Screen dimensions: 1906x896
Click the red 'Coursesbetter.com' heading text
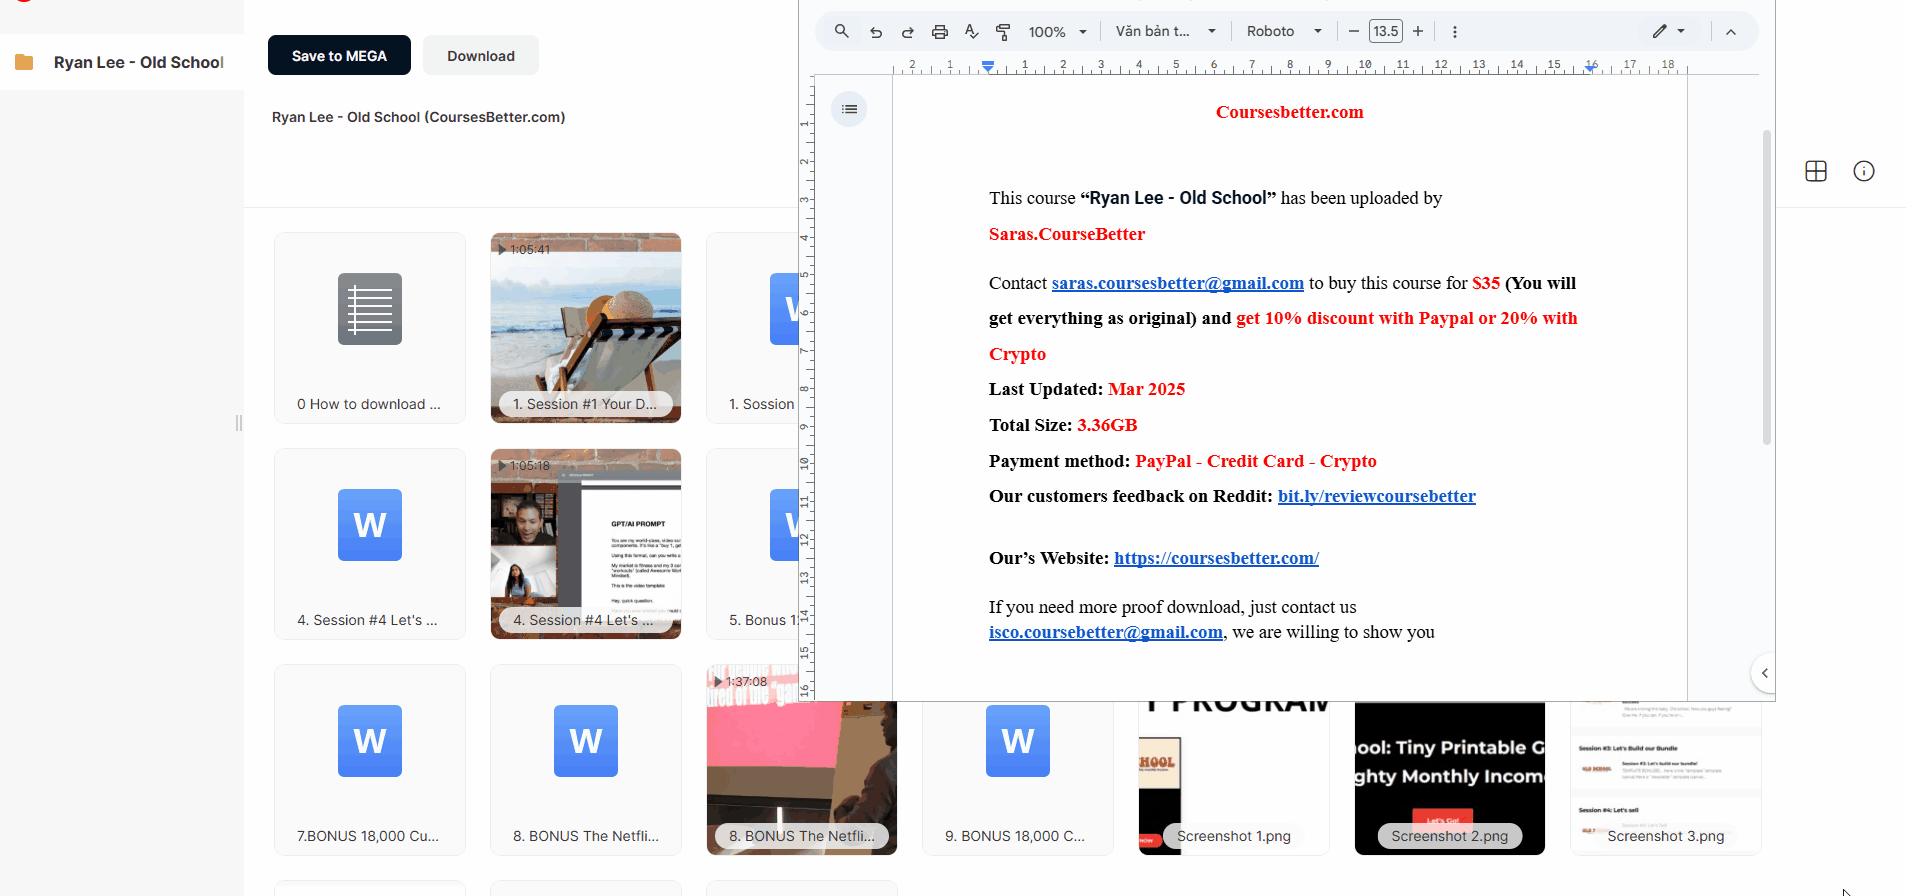1290,112
